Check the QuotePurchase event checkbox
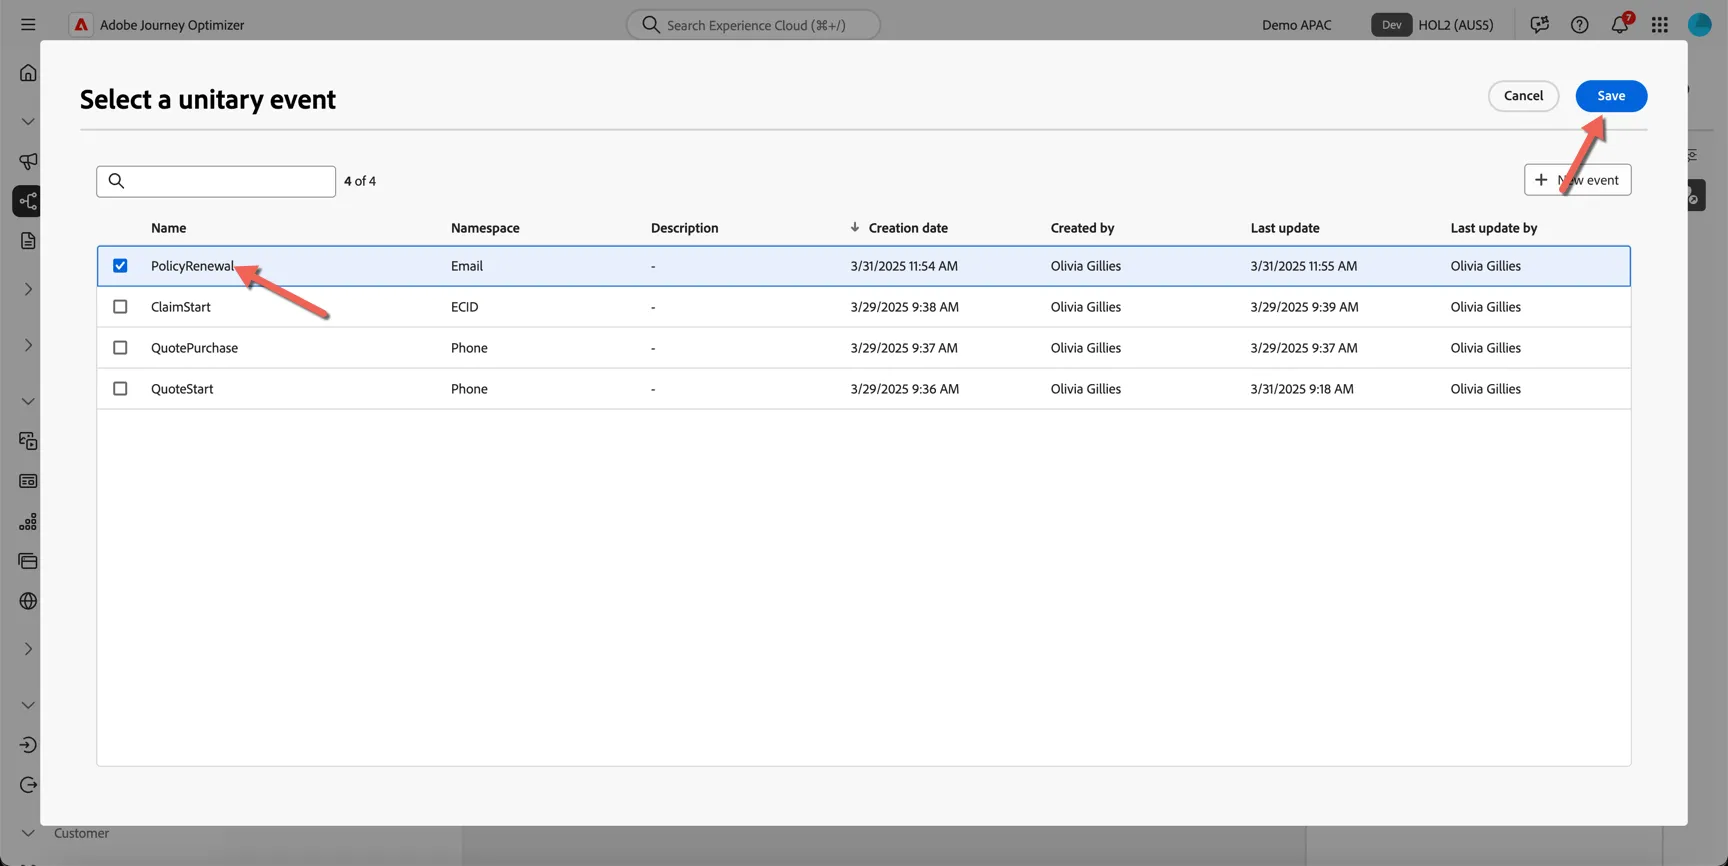 (120, 348)
